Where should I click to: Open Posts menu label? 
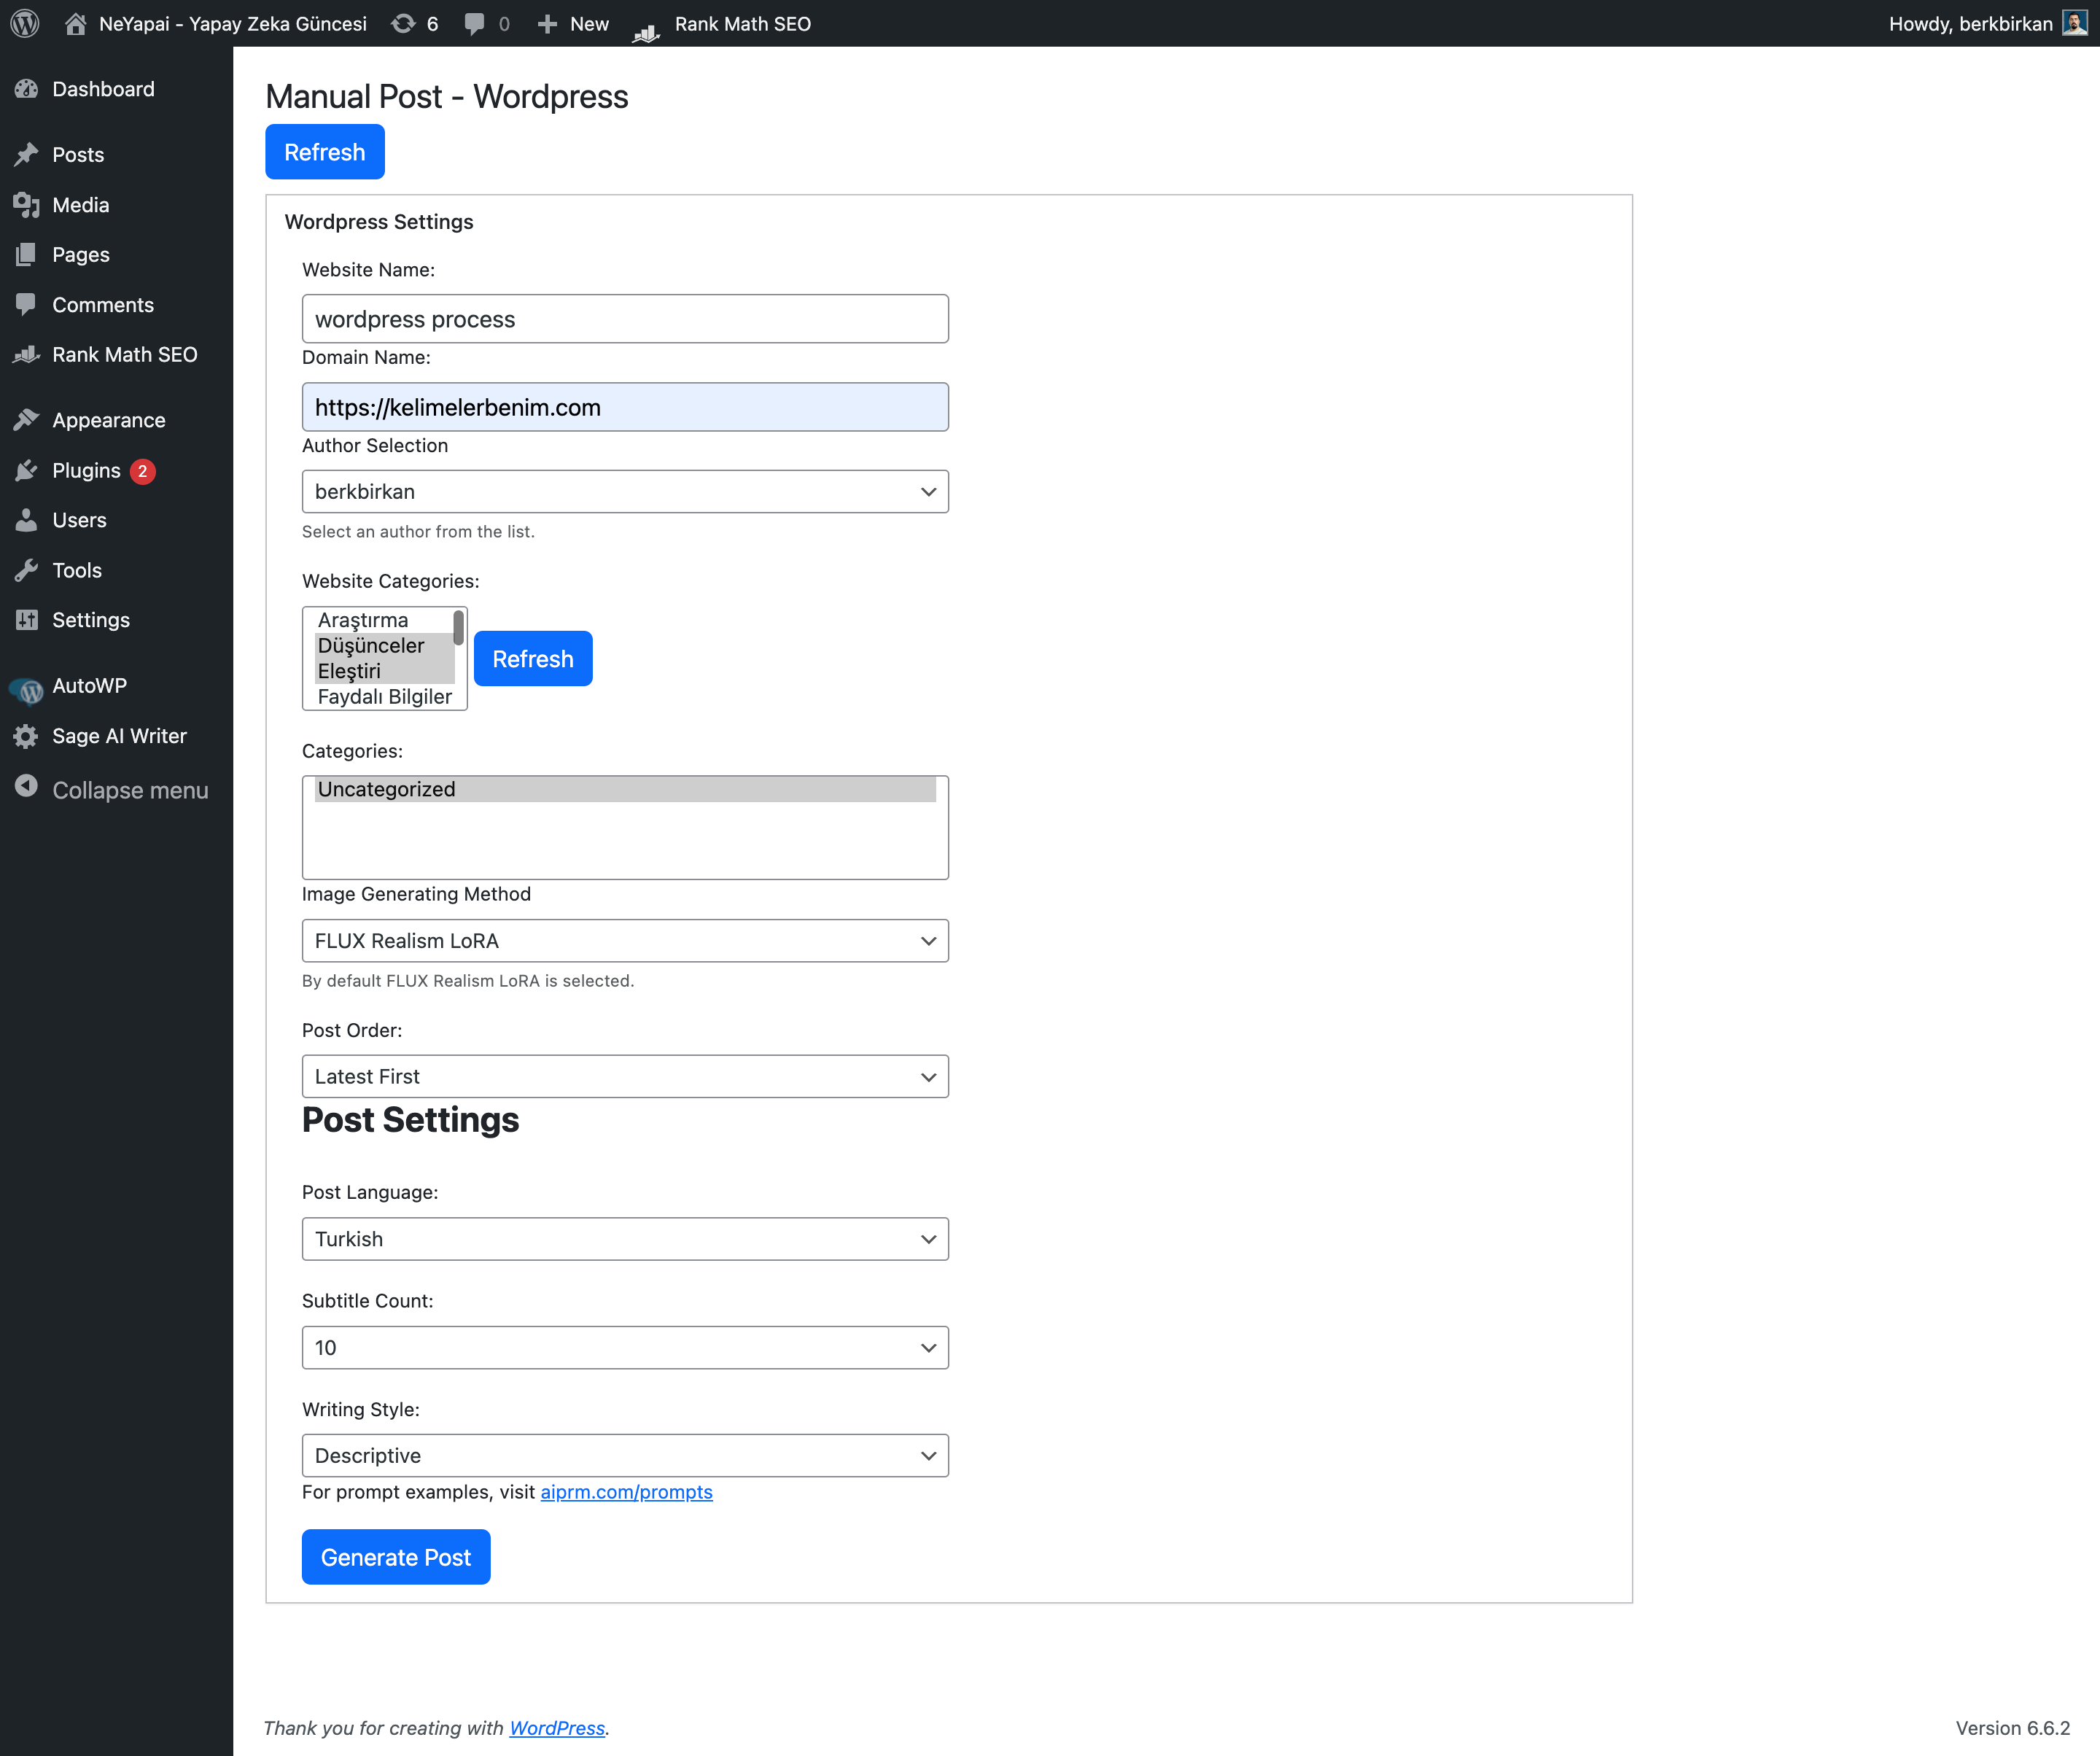[78, 154]
